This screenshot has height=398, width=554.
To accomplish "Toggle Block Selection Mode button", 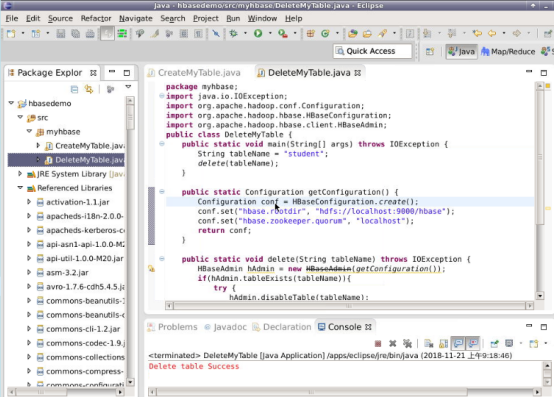I will [x=184, y=34].
